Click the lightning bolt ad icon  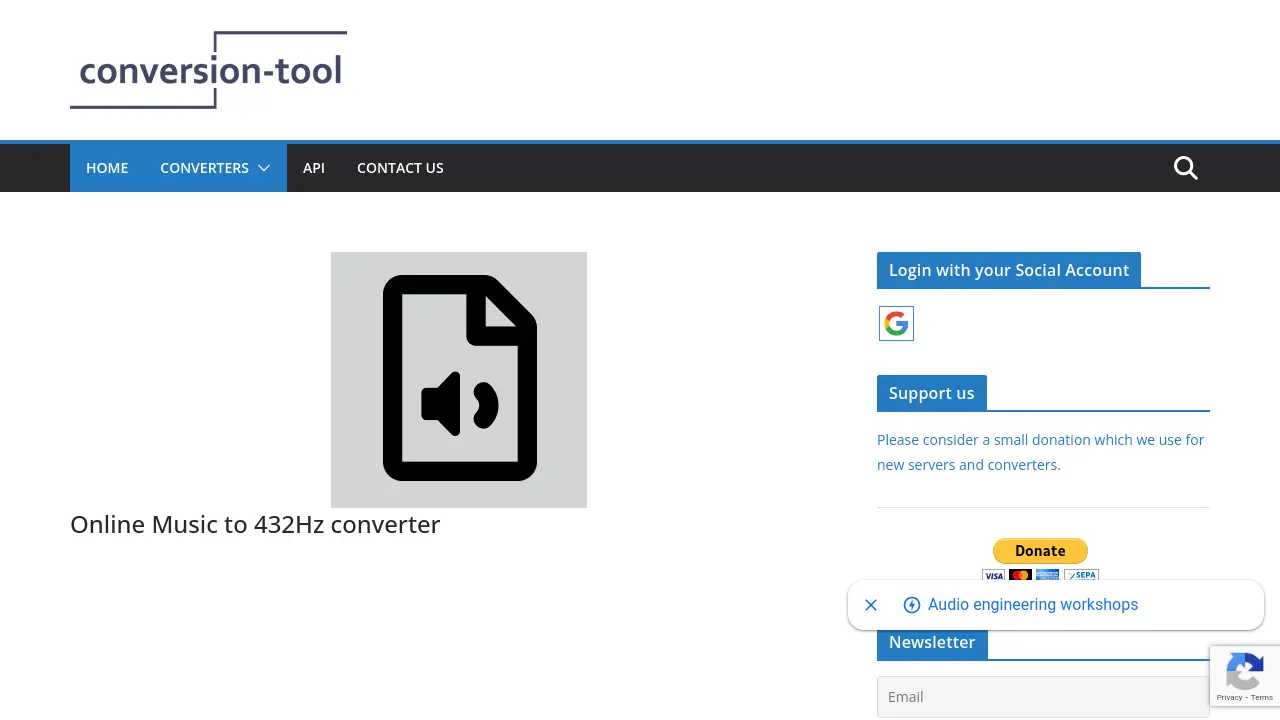point(912,605)
